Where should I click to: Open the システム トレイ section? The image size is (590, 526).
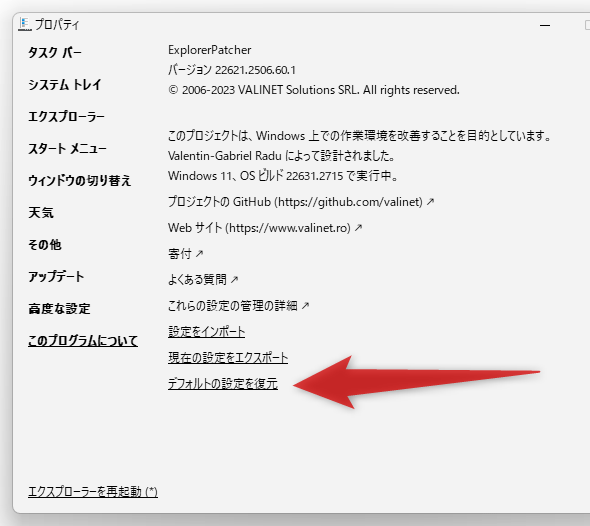(x=65, y=84)
